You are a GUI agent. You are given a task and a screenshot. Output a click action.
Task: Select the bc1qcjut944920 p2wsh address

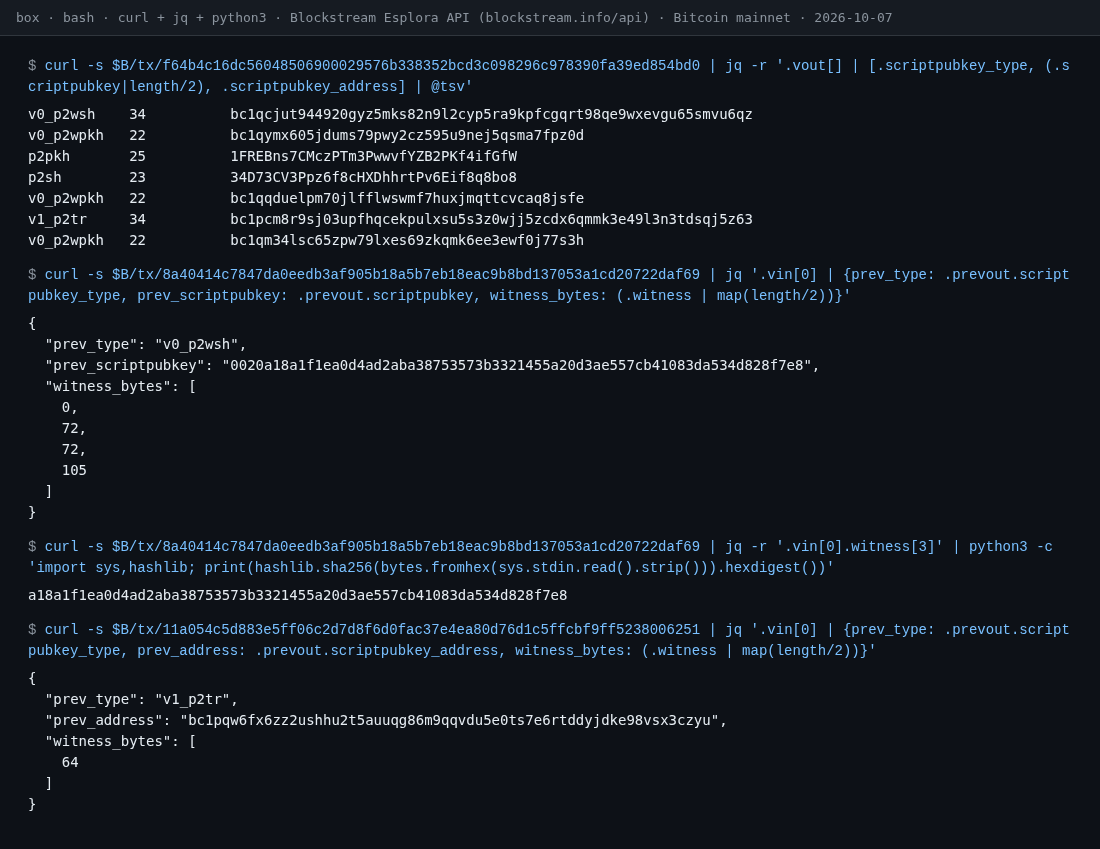pos(491,114)
